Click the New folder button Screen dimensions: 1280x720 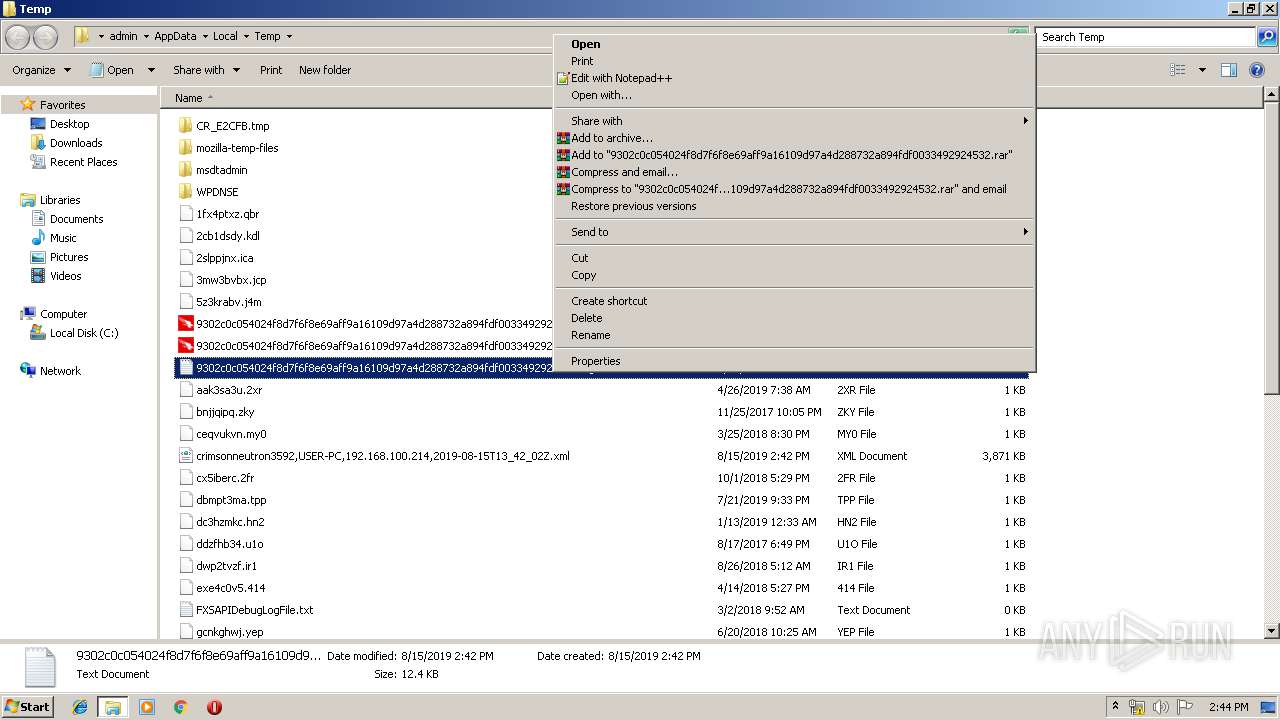pos(325,70)
